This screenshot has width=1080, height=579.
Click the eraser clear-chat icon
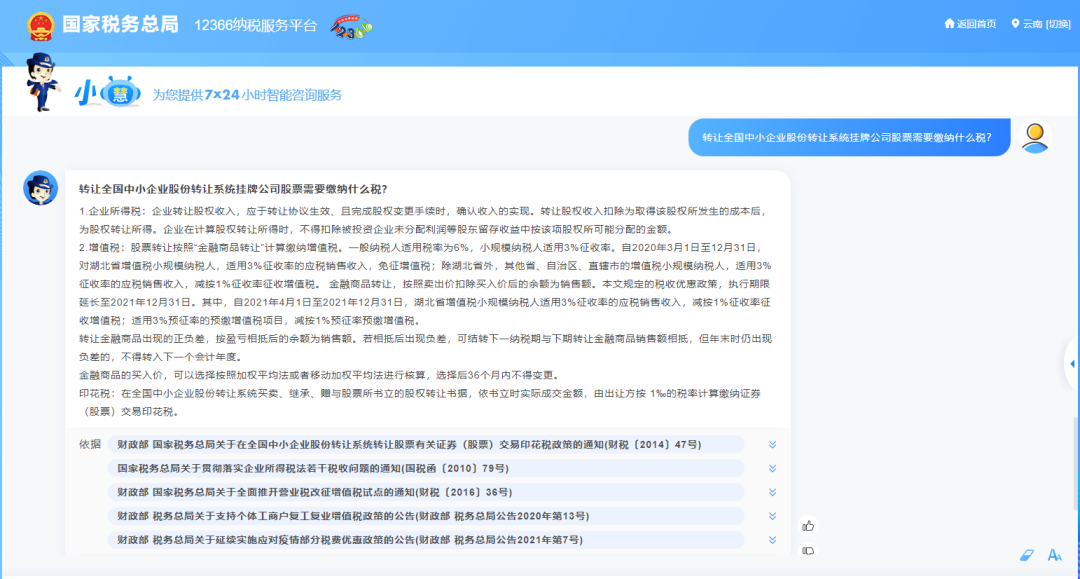1026,555
